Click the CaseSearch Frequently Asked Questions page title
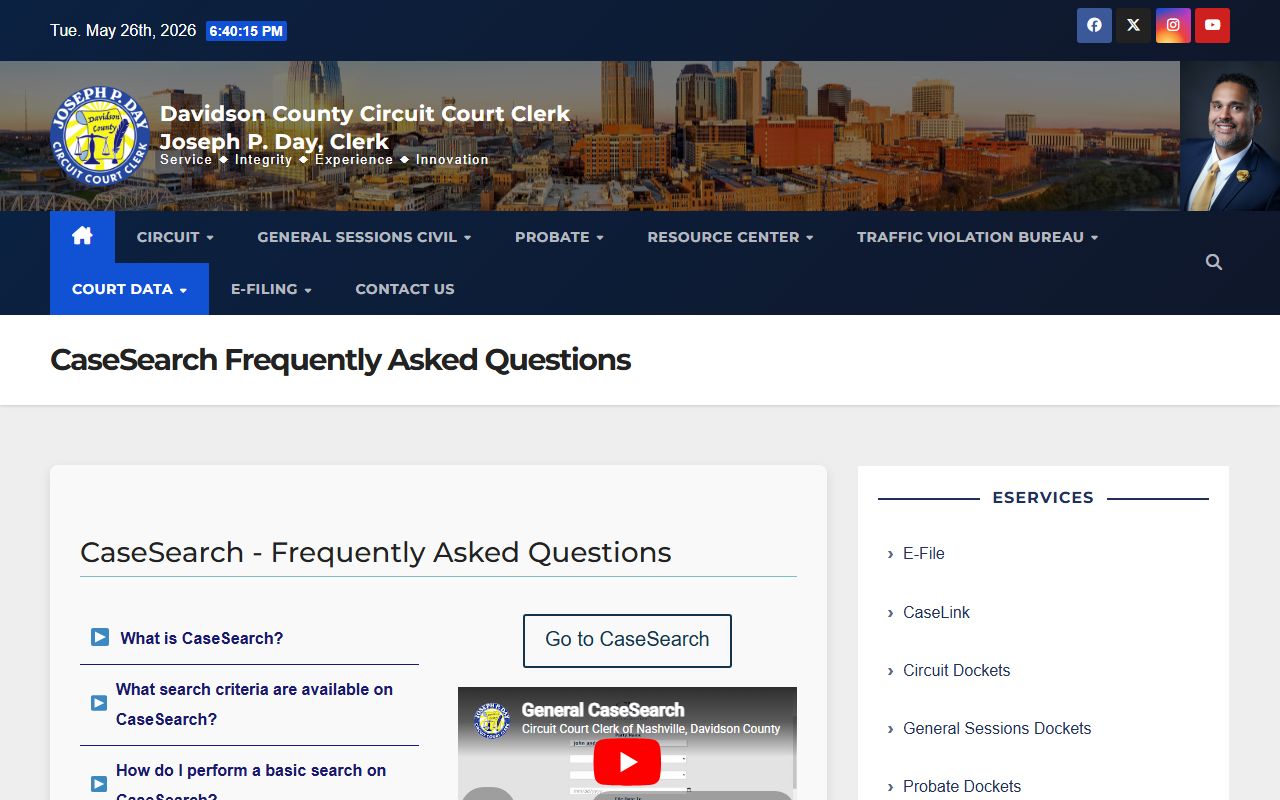 click(x=341, y=360)
